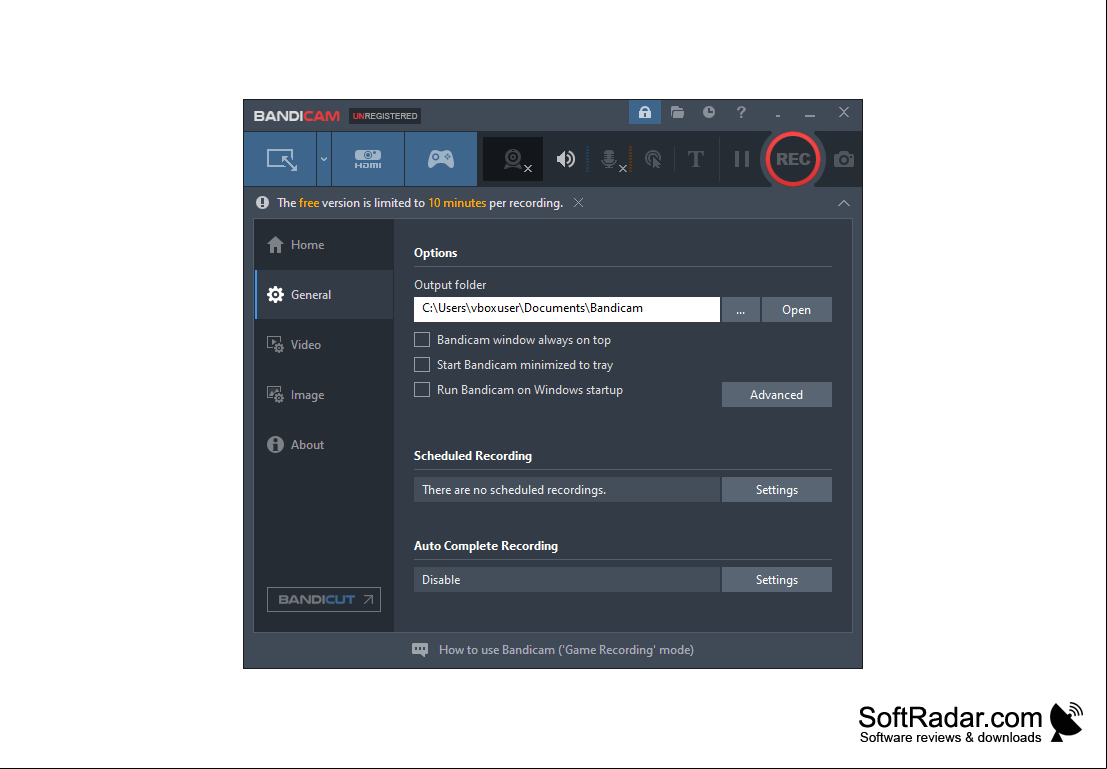1107x769 pixels.
Task: Switch to HDMI device recording mode
Action: [368, 159]
